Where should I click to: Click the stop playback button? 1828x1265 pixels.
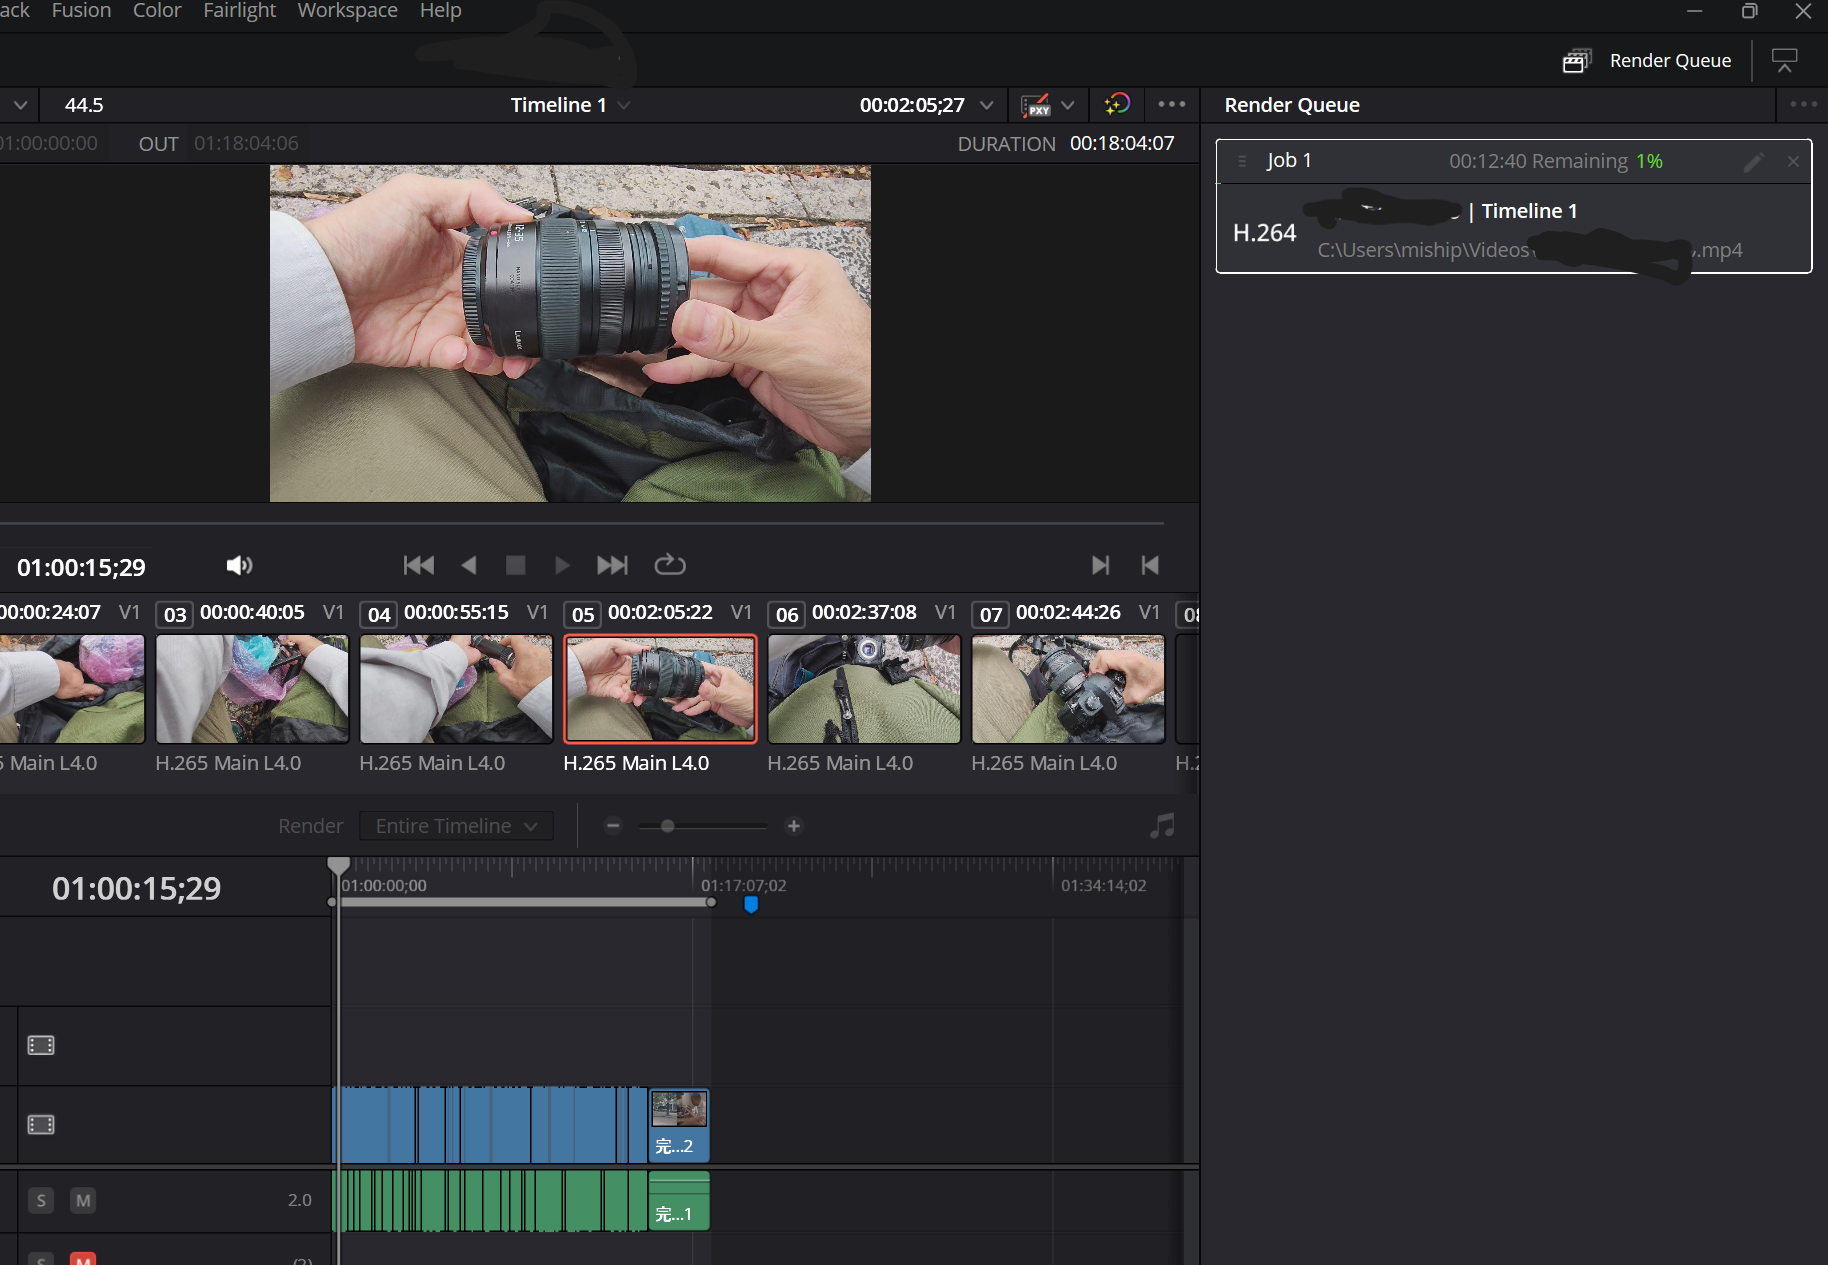click(x=515, y=565)
